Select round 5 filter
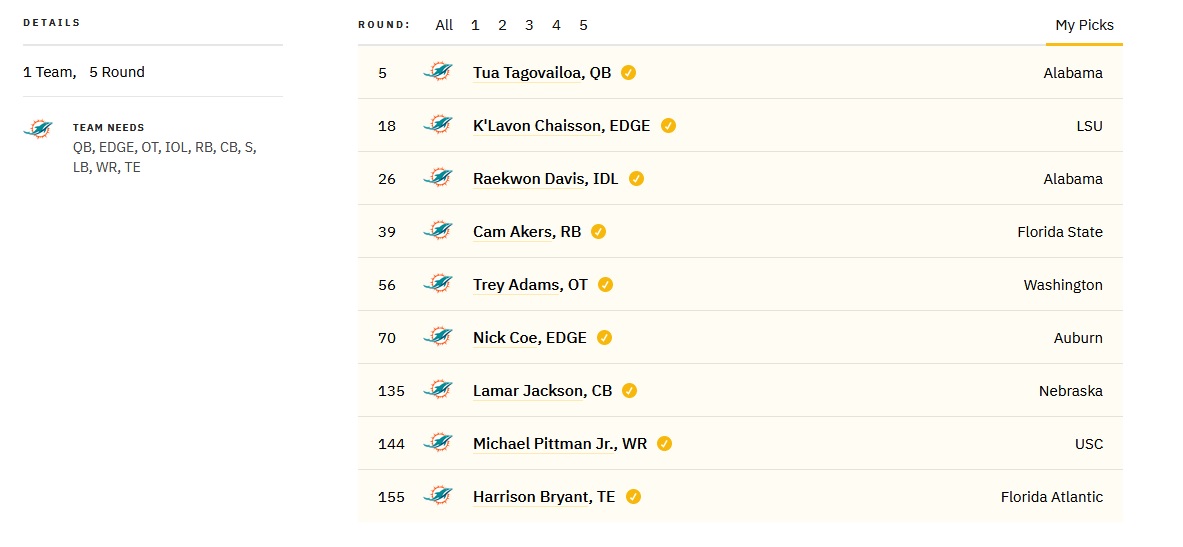The image size is (1183, 547). (x=583, y=25)
